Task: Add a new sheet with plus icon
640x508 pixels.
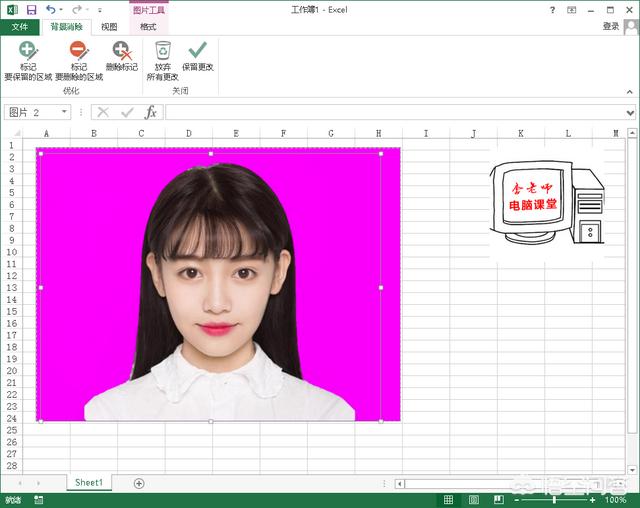Action: coord(139,483)
